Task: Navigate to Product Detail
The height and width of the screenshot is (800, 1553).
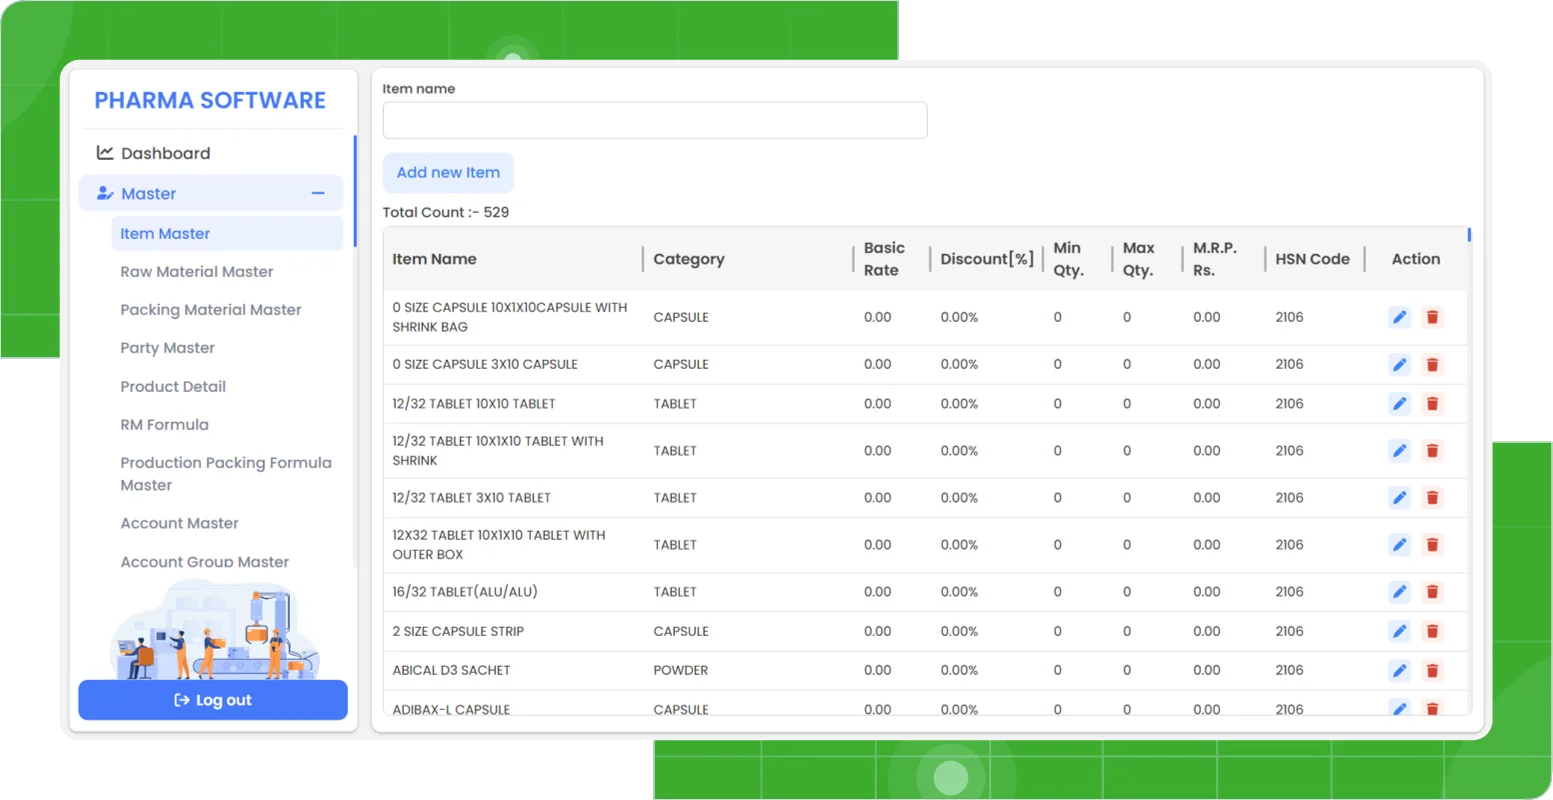Action: (173, 386)
